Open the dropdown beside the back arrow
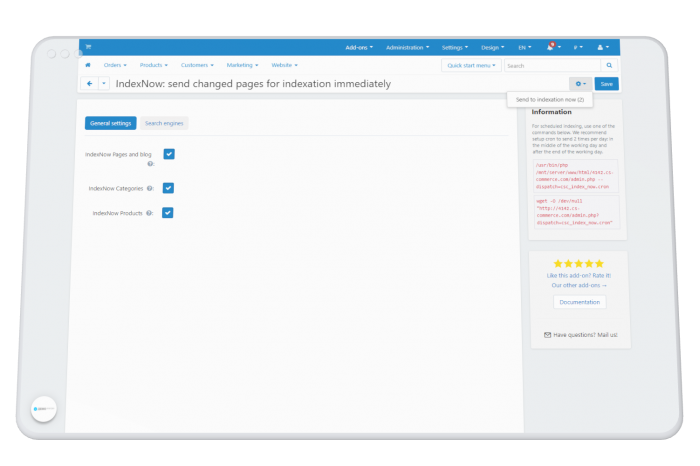Image resolution: width=700 pixels, height=466 pixels. point(104,83)
